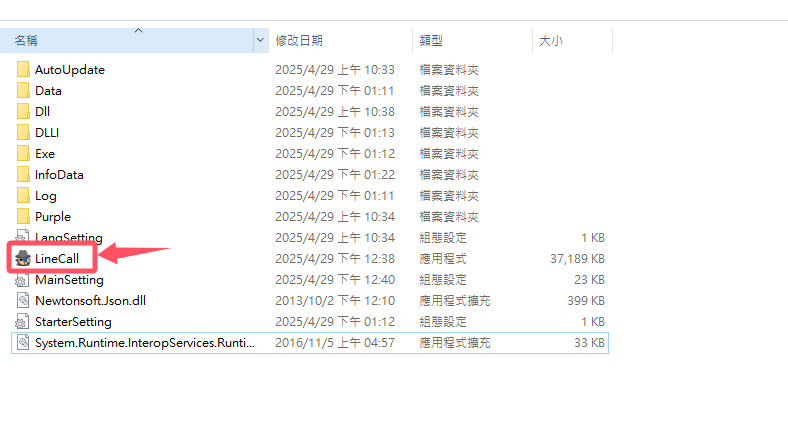
Task: Select the Data folder name
Action: (x=48, y=91)
